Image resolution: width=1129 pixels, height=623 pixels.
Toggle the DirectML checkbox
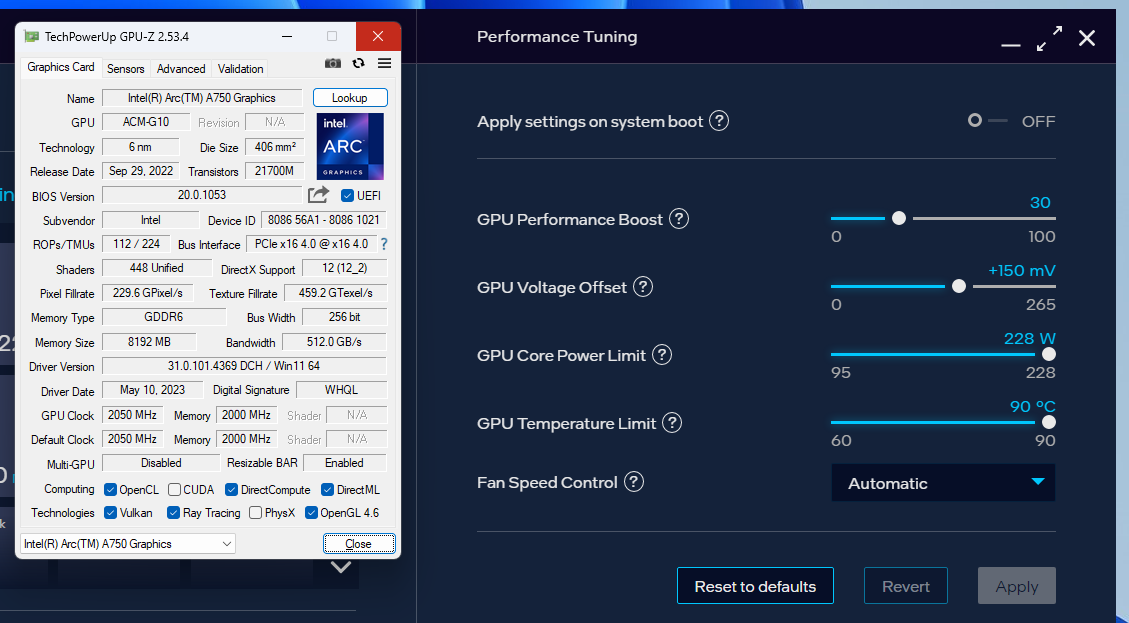point(327,490)
